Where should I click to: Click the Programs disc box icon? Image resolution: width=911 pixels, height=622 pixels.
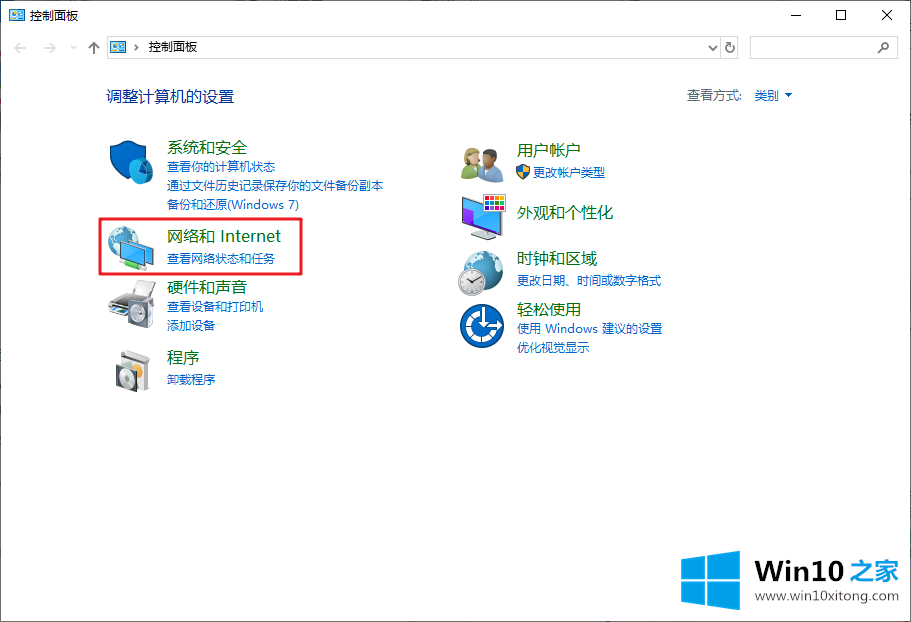131,369
